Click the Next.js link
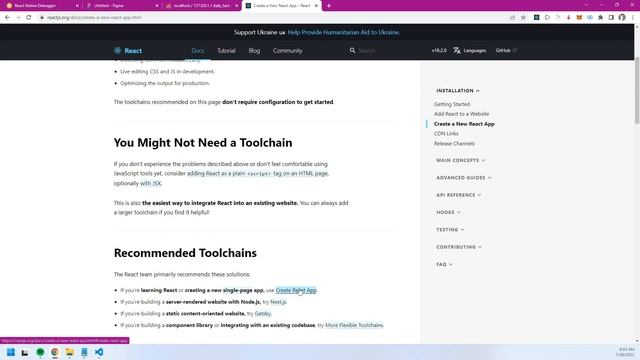Image resolution: width=640 pixels, height=360 pixels. coord(278,302)
